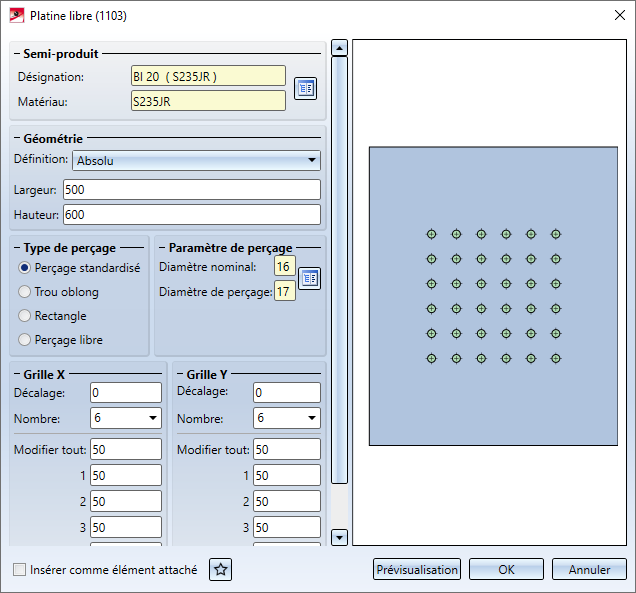The width and height of the screenshot is (636, 593).
Task: Select the Perçage standardisé radio option
Action: coord(25,268)
